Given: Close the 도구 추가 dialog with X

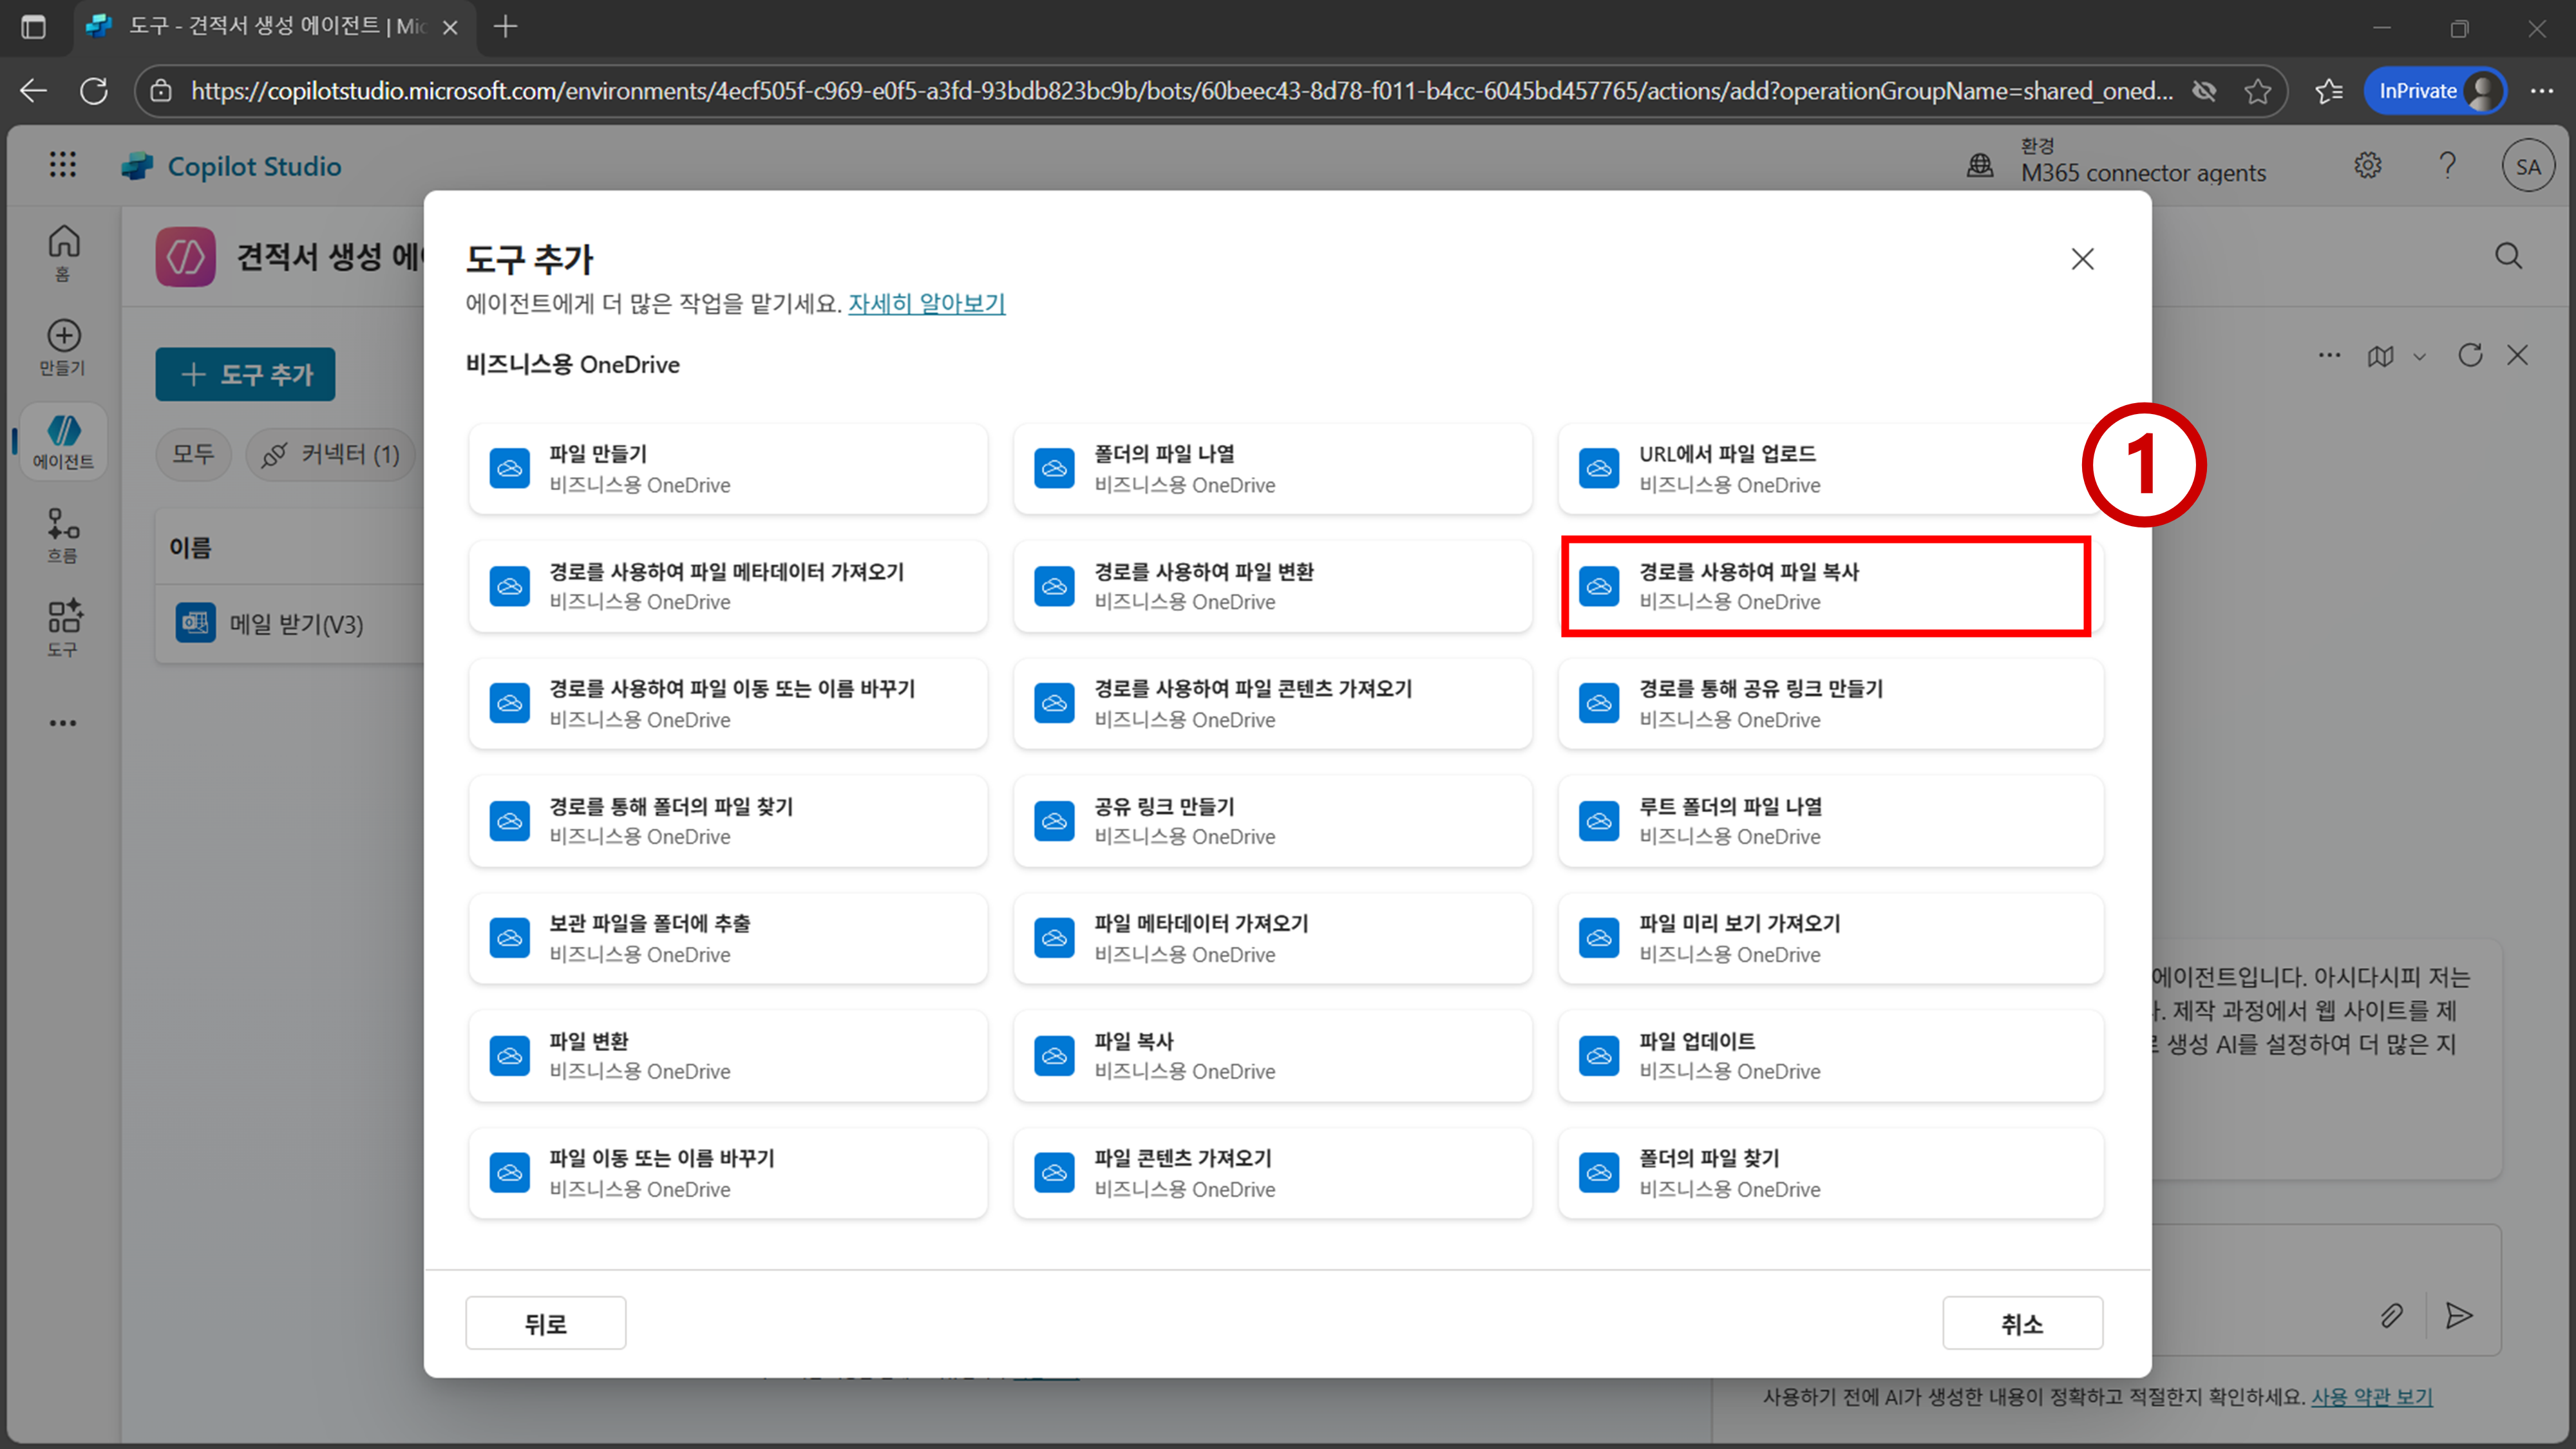Looking at the screenshot, I should pyautogui.click(x=2082, y=259).
